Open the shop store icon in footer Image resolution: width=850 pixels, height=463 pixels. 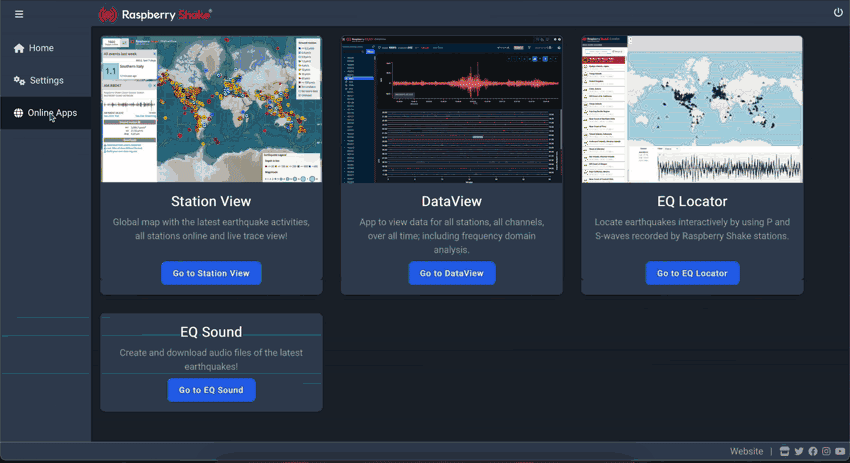point(785,452)
